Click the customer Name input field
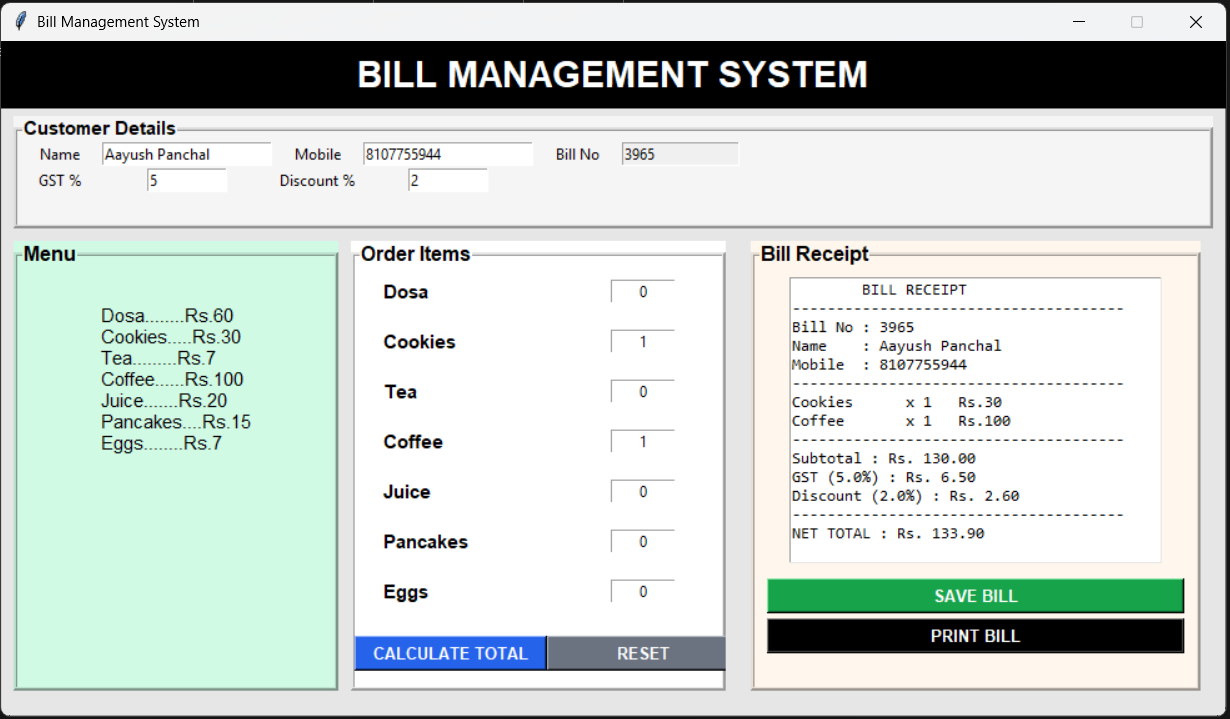This screenshot has height=719, width=1230. (186, 154)
